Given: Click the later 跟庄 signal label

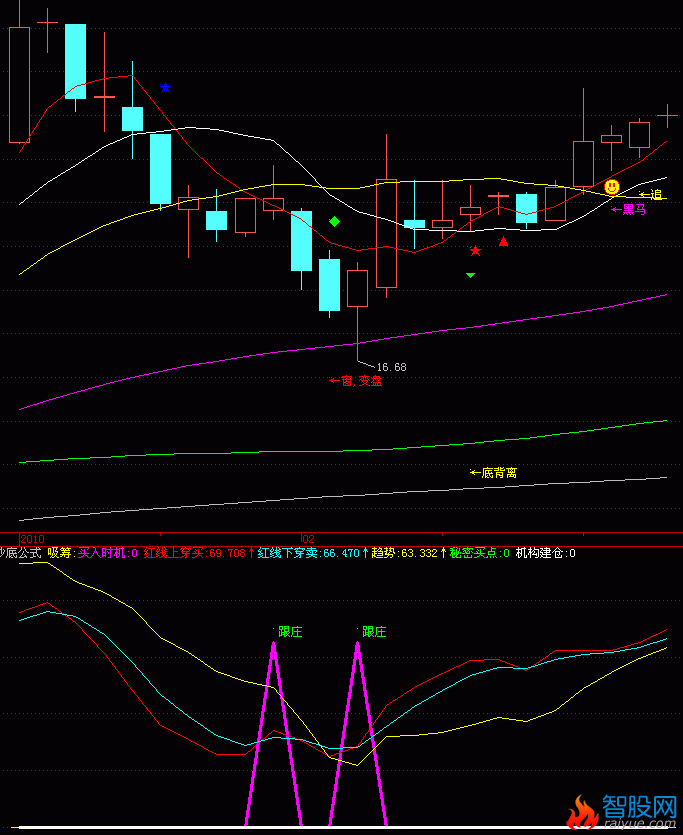Looking at the screenshot, I should [374, 632].
